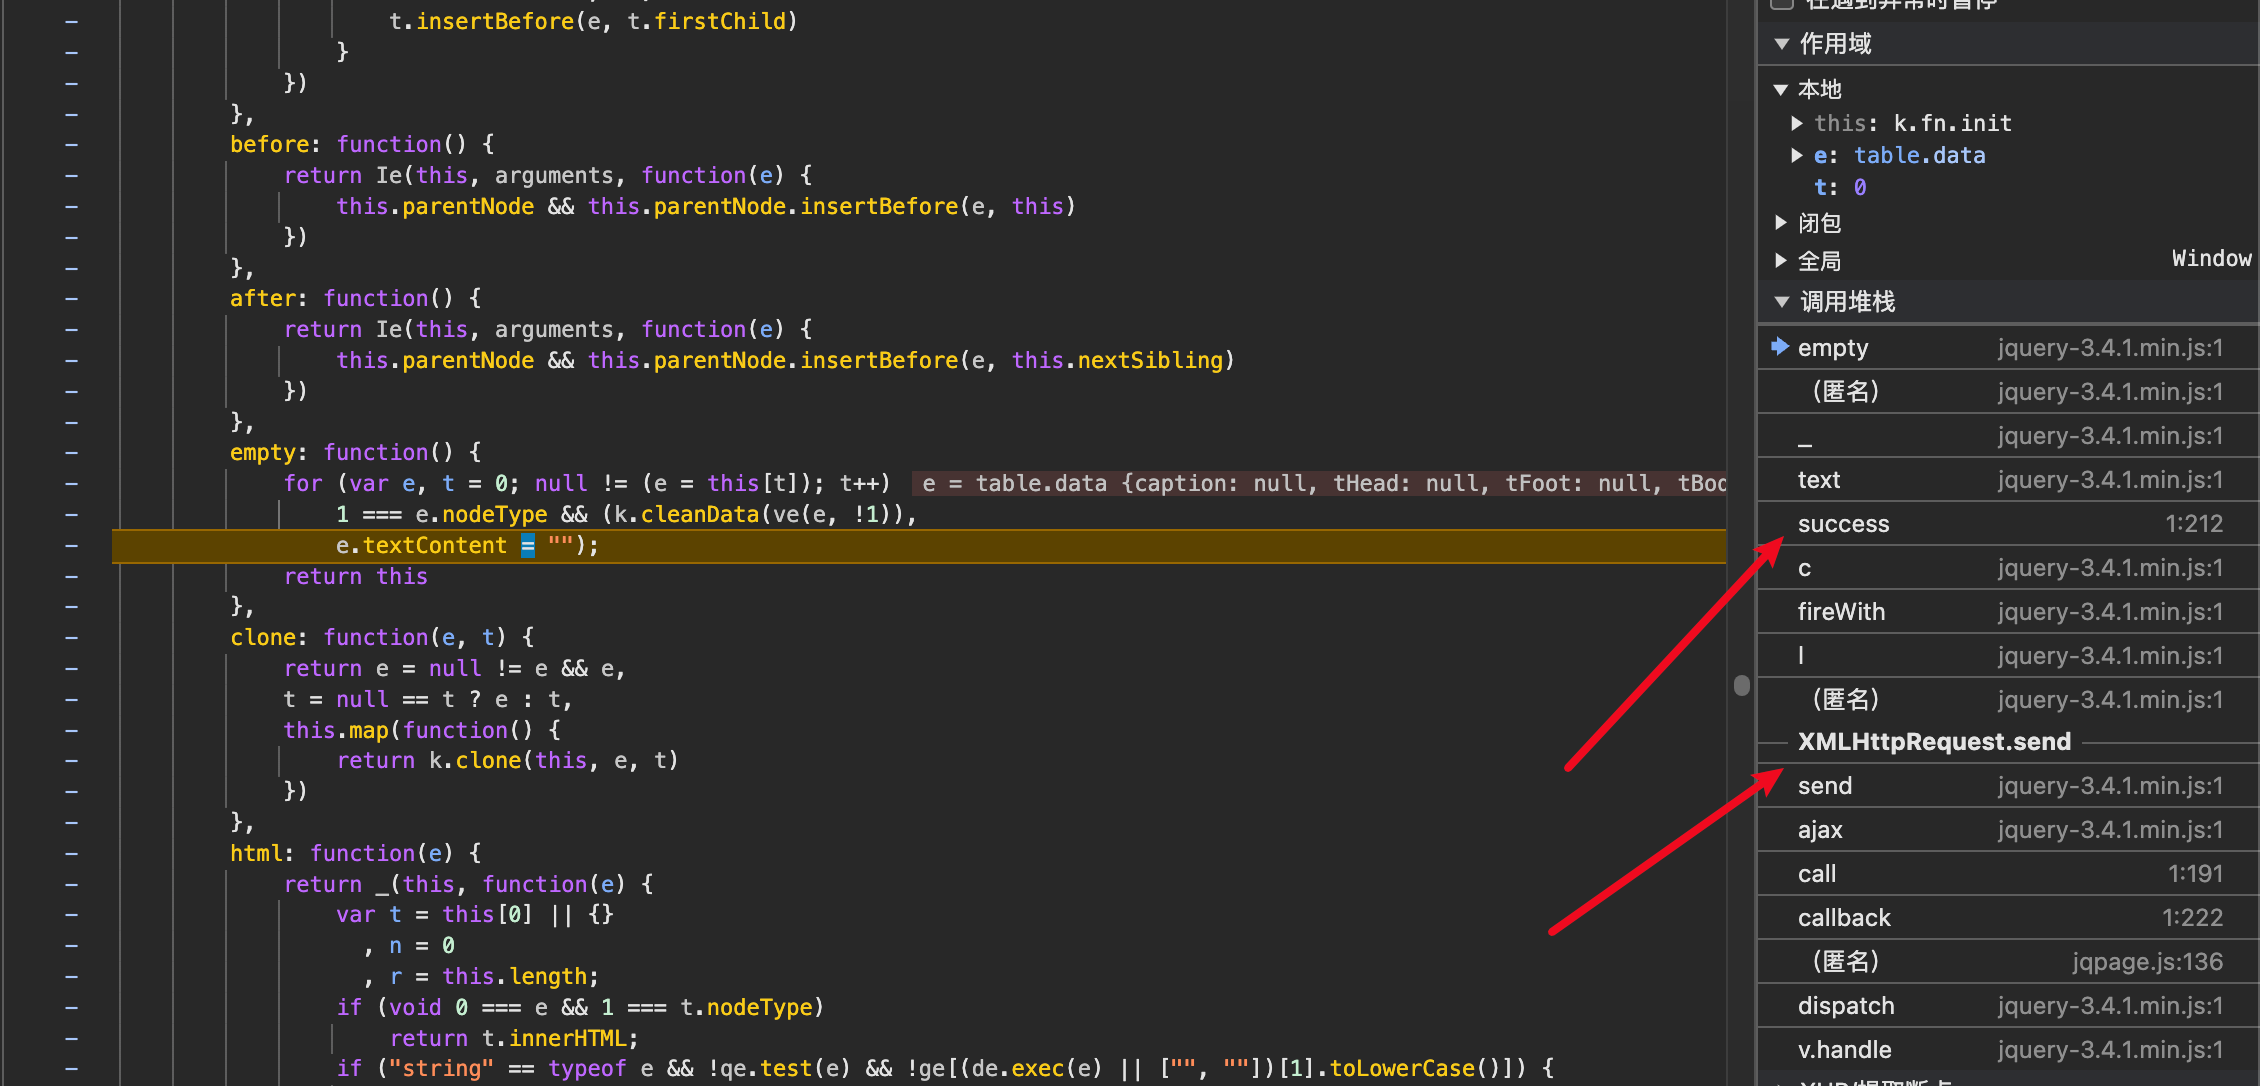Screen dimensions: 2260x1086
Task: Select the ajax call stack frame
Action: 1820,830
